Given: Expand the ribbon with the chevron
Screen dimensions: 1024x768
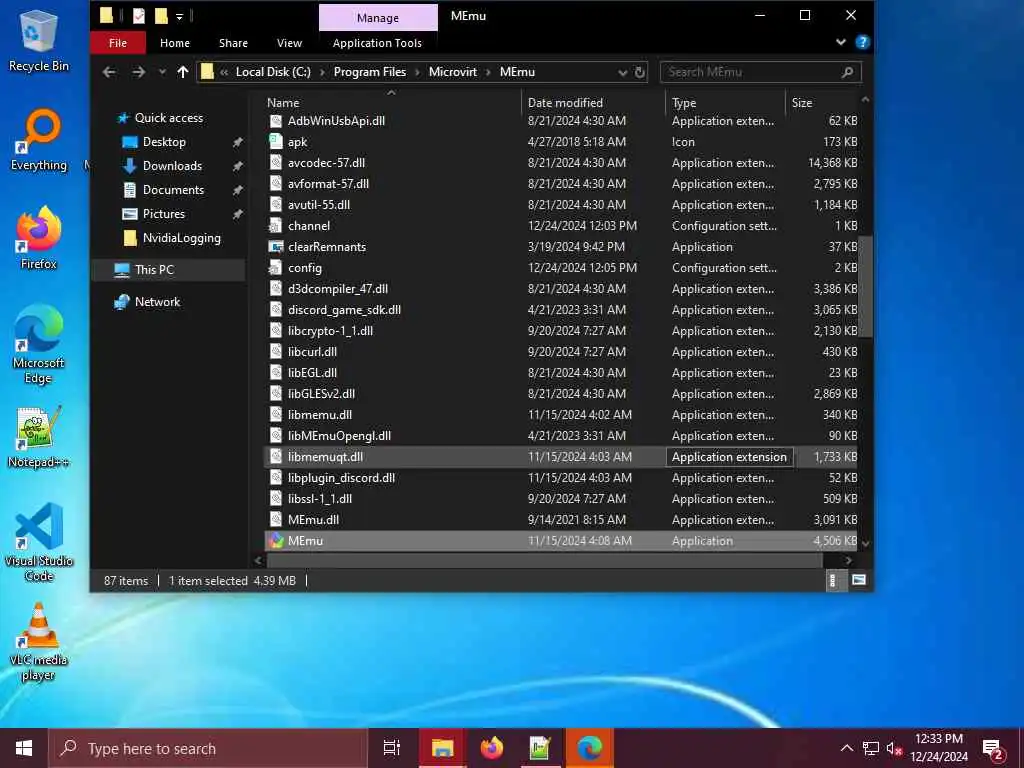Looking at the screenshot, I should (x=840, y=42).
